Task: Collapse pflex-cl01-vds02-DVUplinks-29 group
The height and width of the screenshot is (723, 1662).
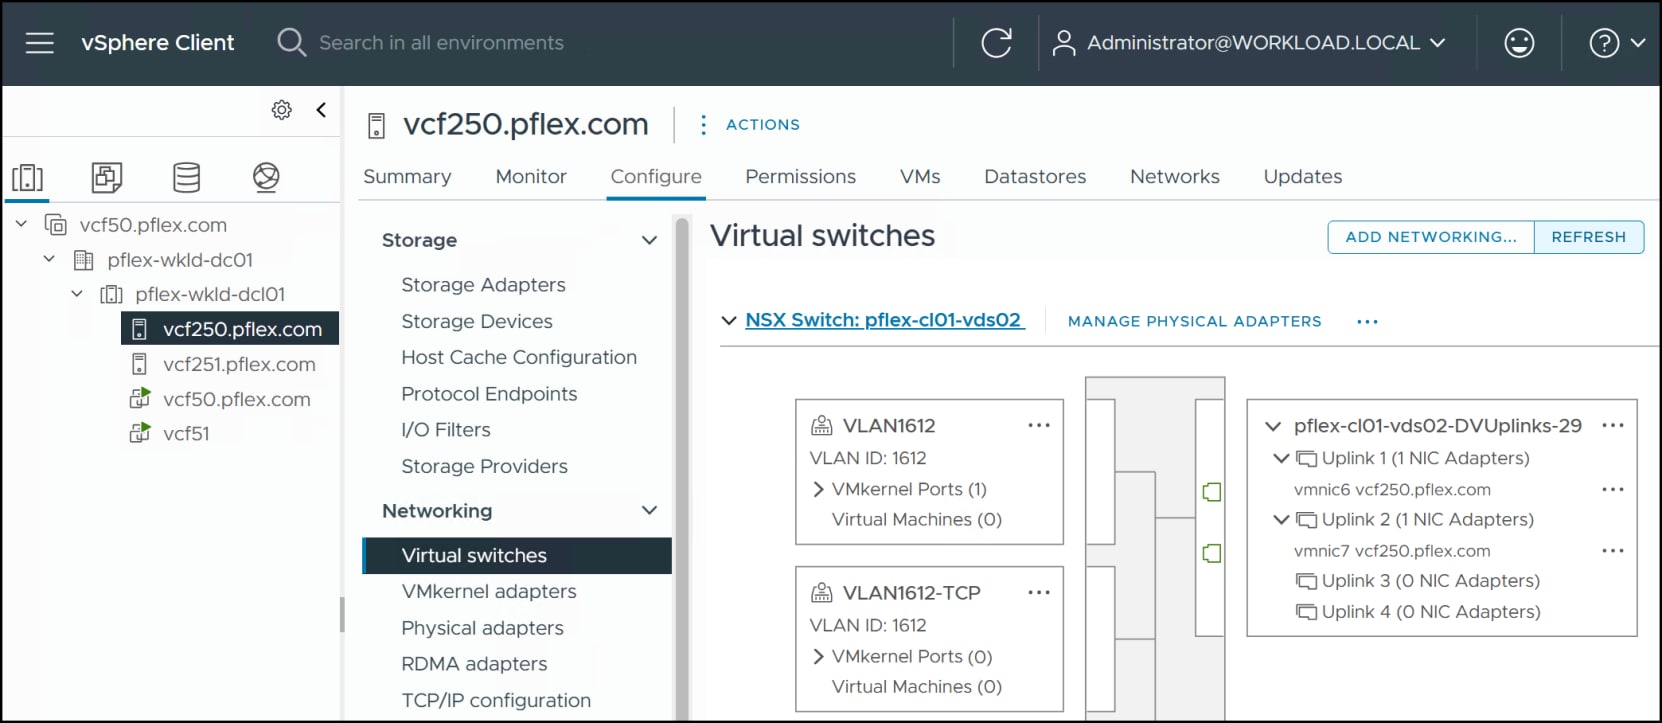Action: (1273, 426)
